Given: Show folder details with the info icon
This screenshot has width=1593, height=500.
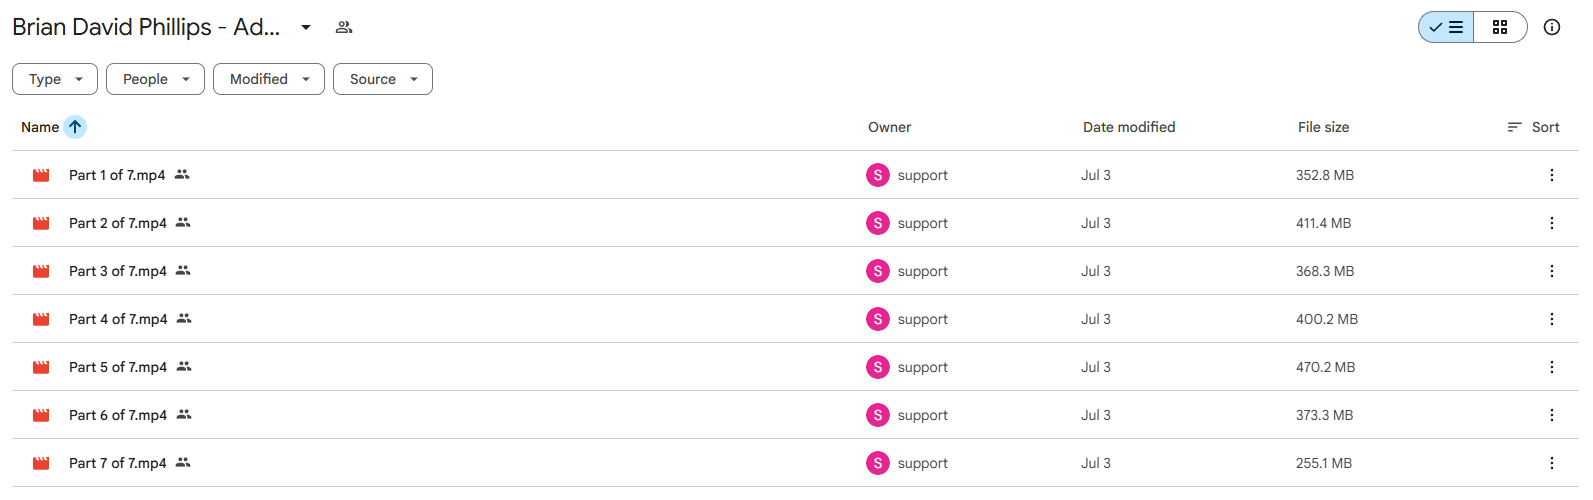Looking at the screenshot, I should (1552, 27).
